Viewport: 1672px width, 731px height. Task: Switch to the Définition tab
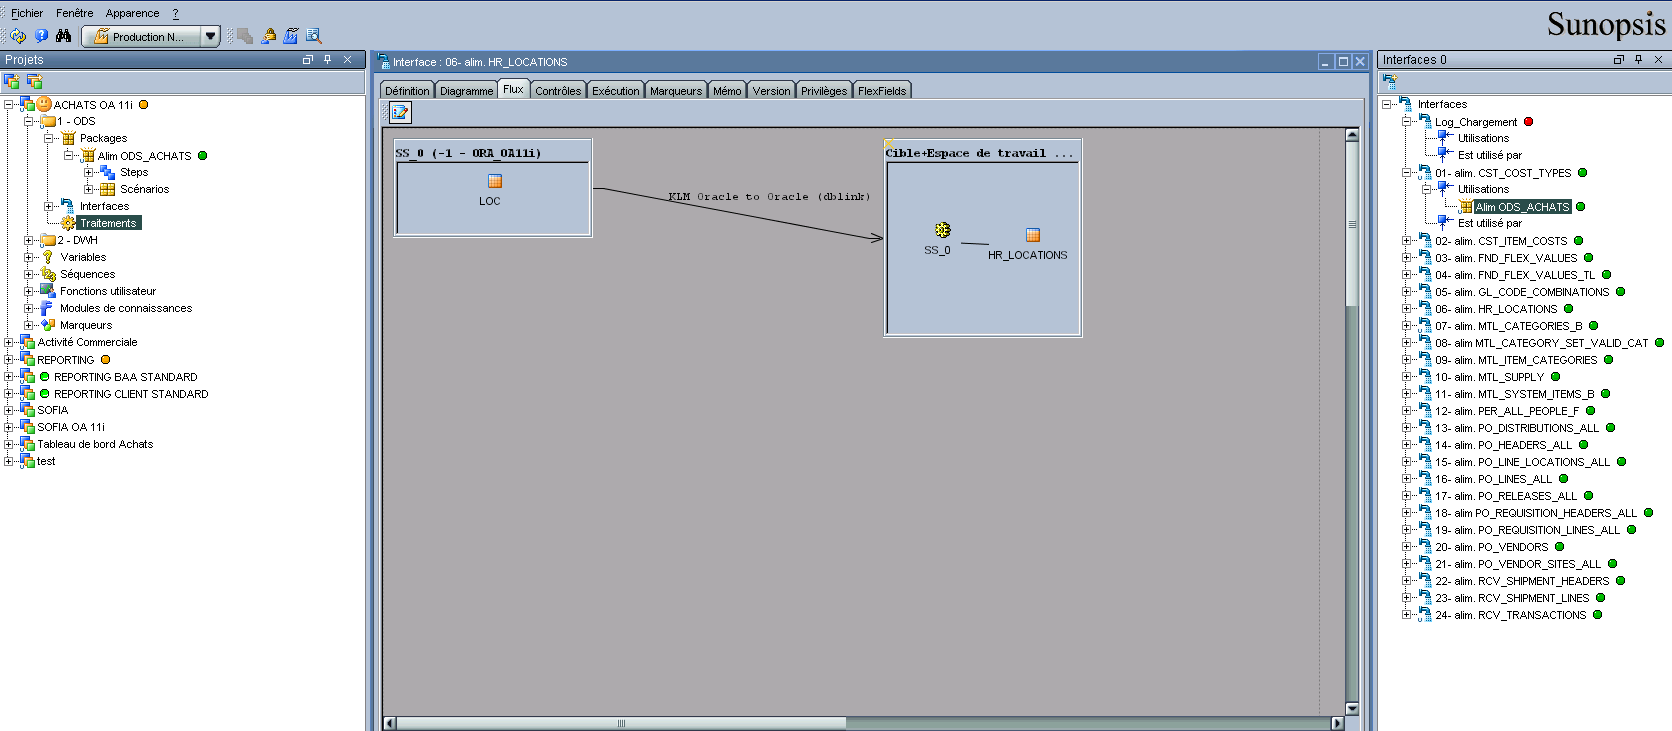[x=407, y=90]
